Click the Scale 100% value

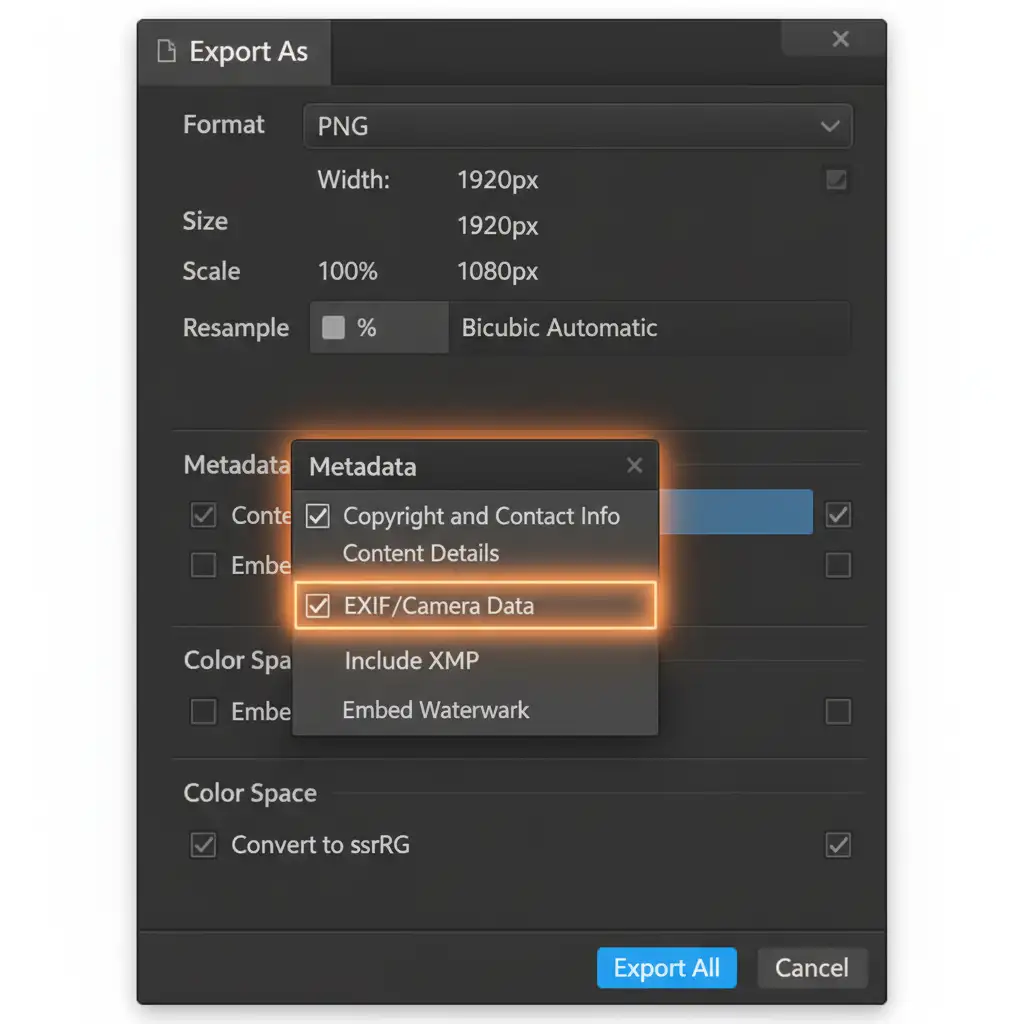click(347, 271)
